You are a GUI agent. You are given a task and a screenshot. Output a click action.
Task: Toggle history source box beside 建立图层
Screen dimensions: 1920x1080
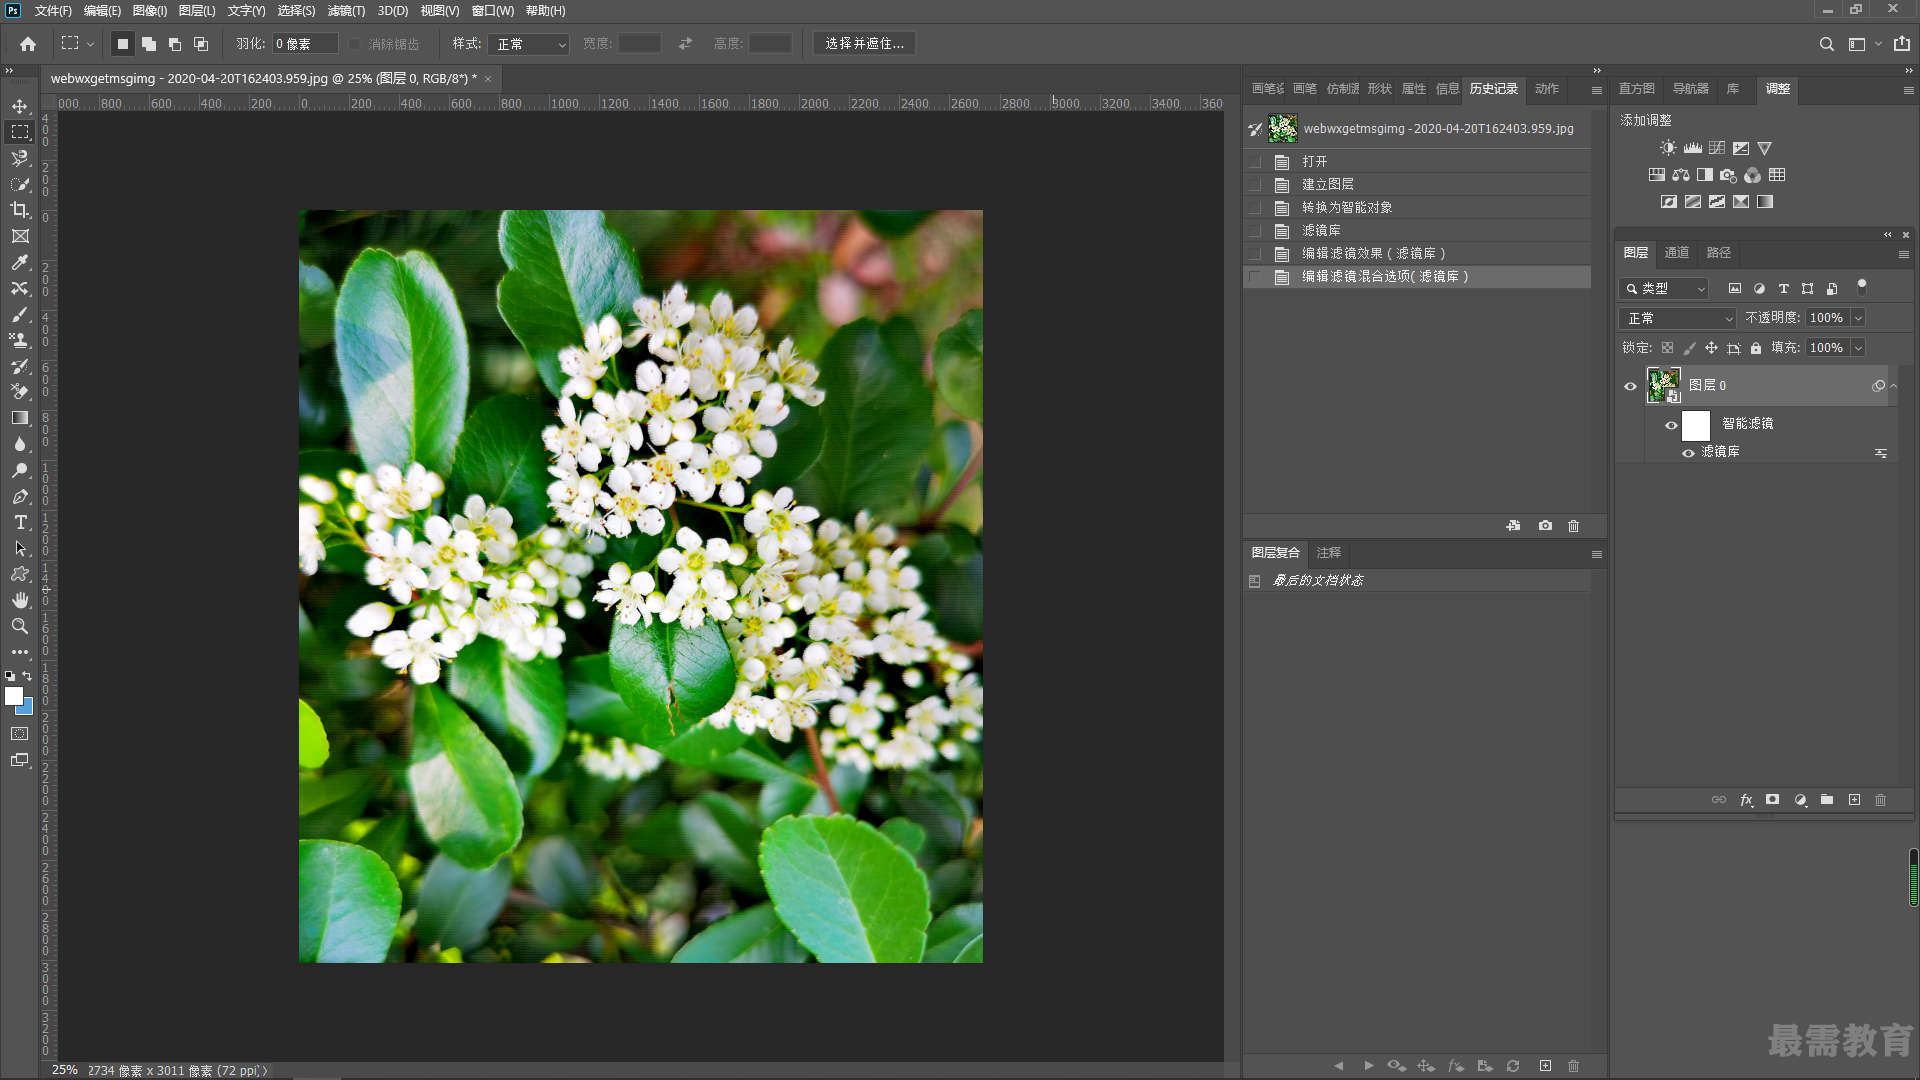coord(1255,185)
